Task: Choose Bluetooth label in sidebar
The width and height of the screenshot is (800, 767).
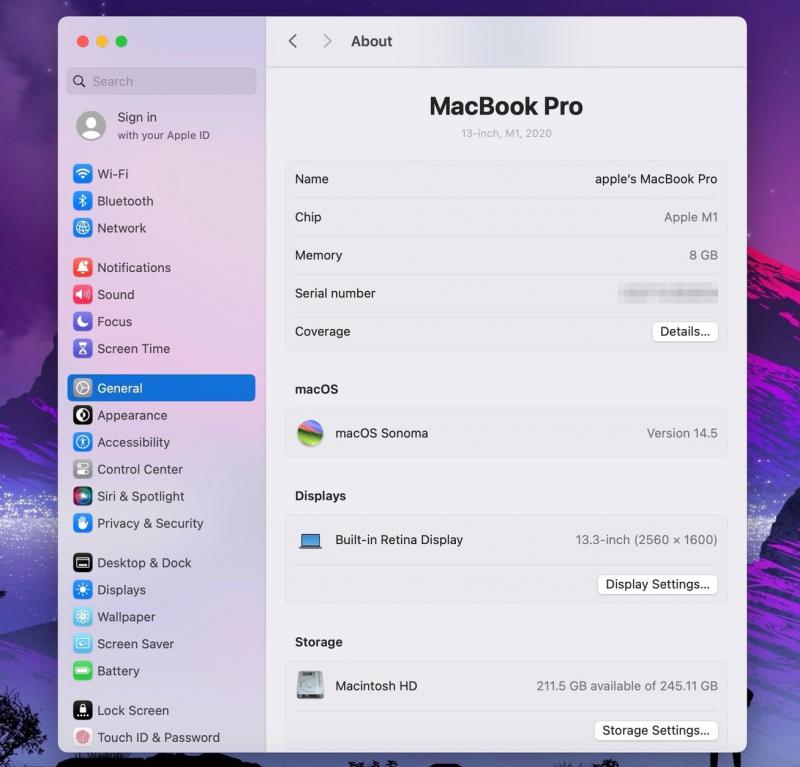Action: tap(125, 201)
